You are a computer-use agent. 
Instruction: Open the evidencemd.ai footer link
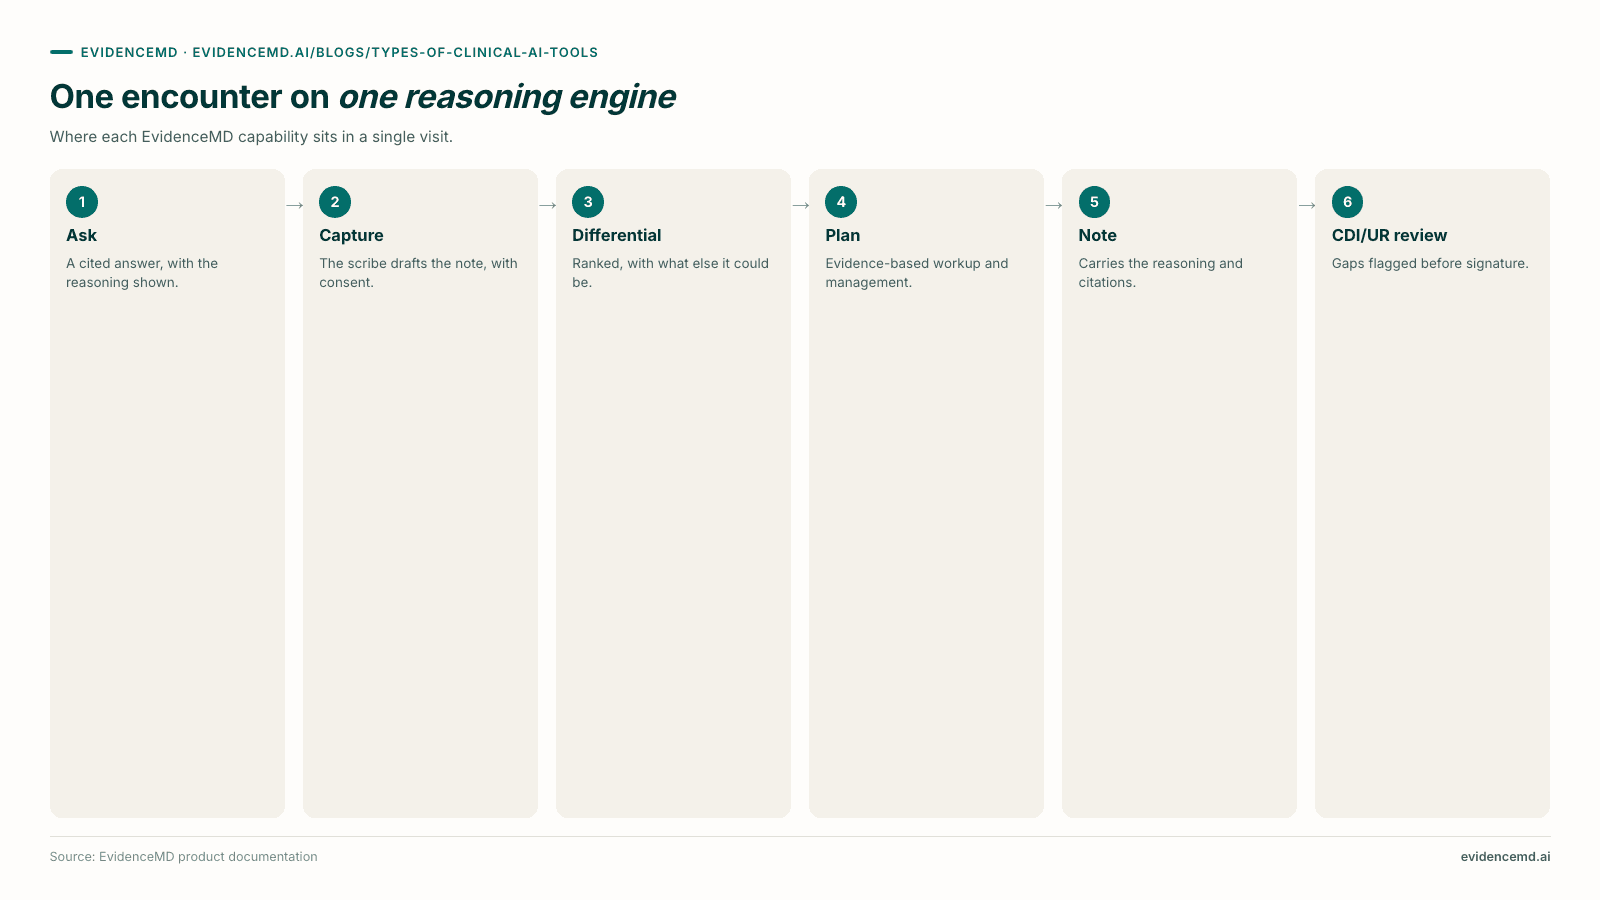pos(1505,857)
